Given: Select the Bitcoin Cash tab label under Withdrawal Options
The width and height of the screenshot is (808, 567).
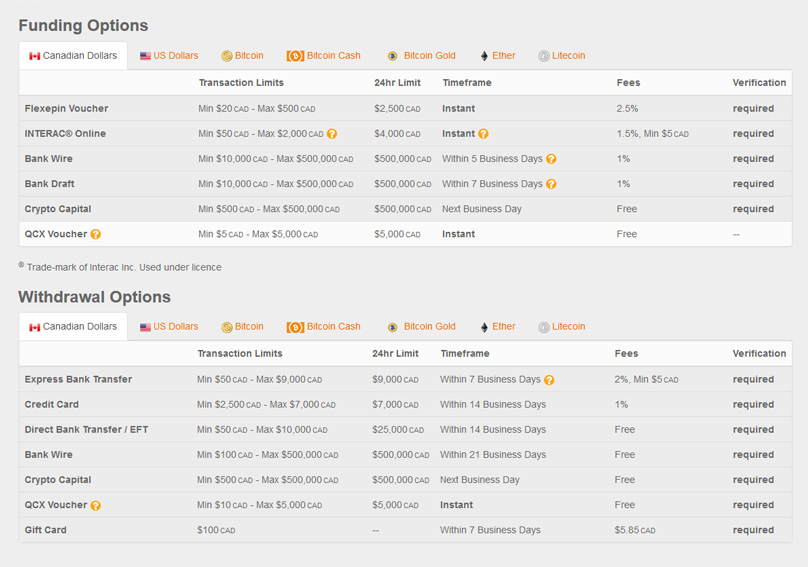Looking at the screenshot, I should [333, 327].
